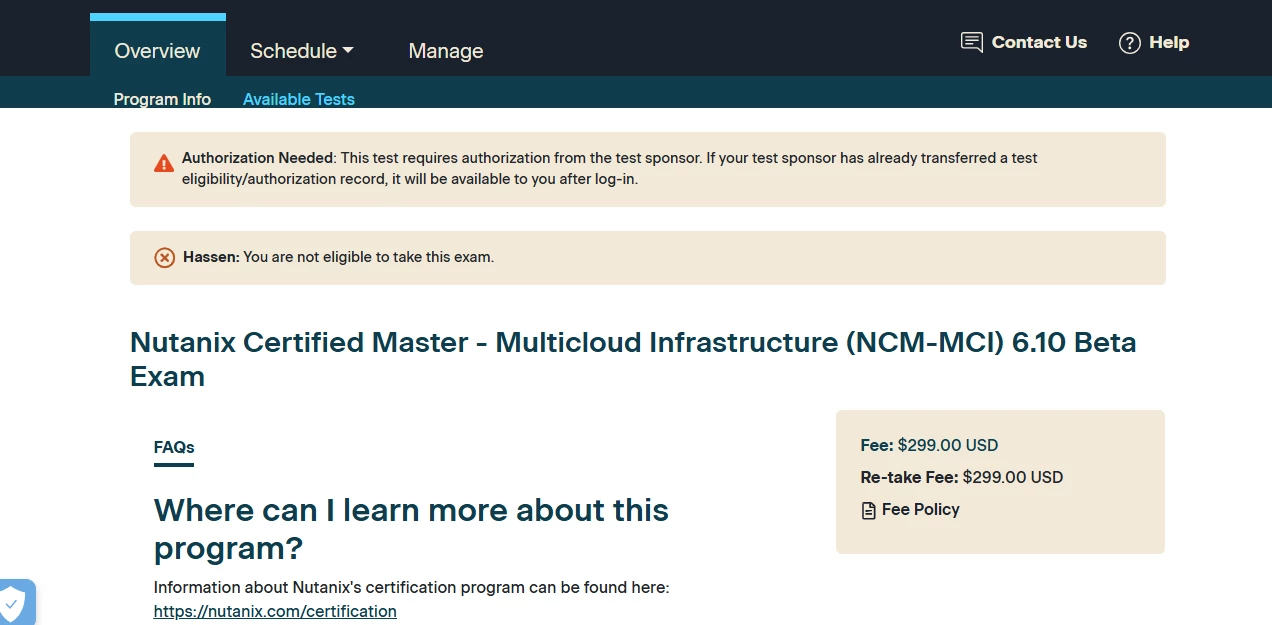Open the Contact Us link
This screenshot has width=1272, height=625.
coord(1039,42)
